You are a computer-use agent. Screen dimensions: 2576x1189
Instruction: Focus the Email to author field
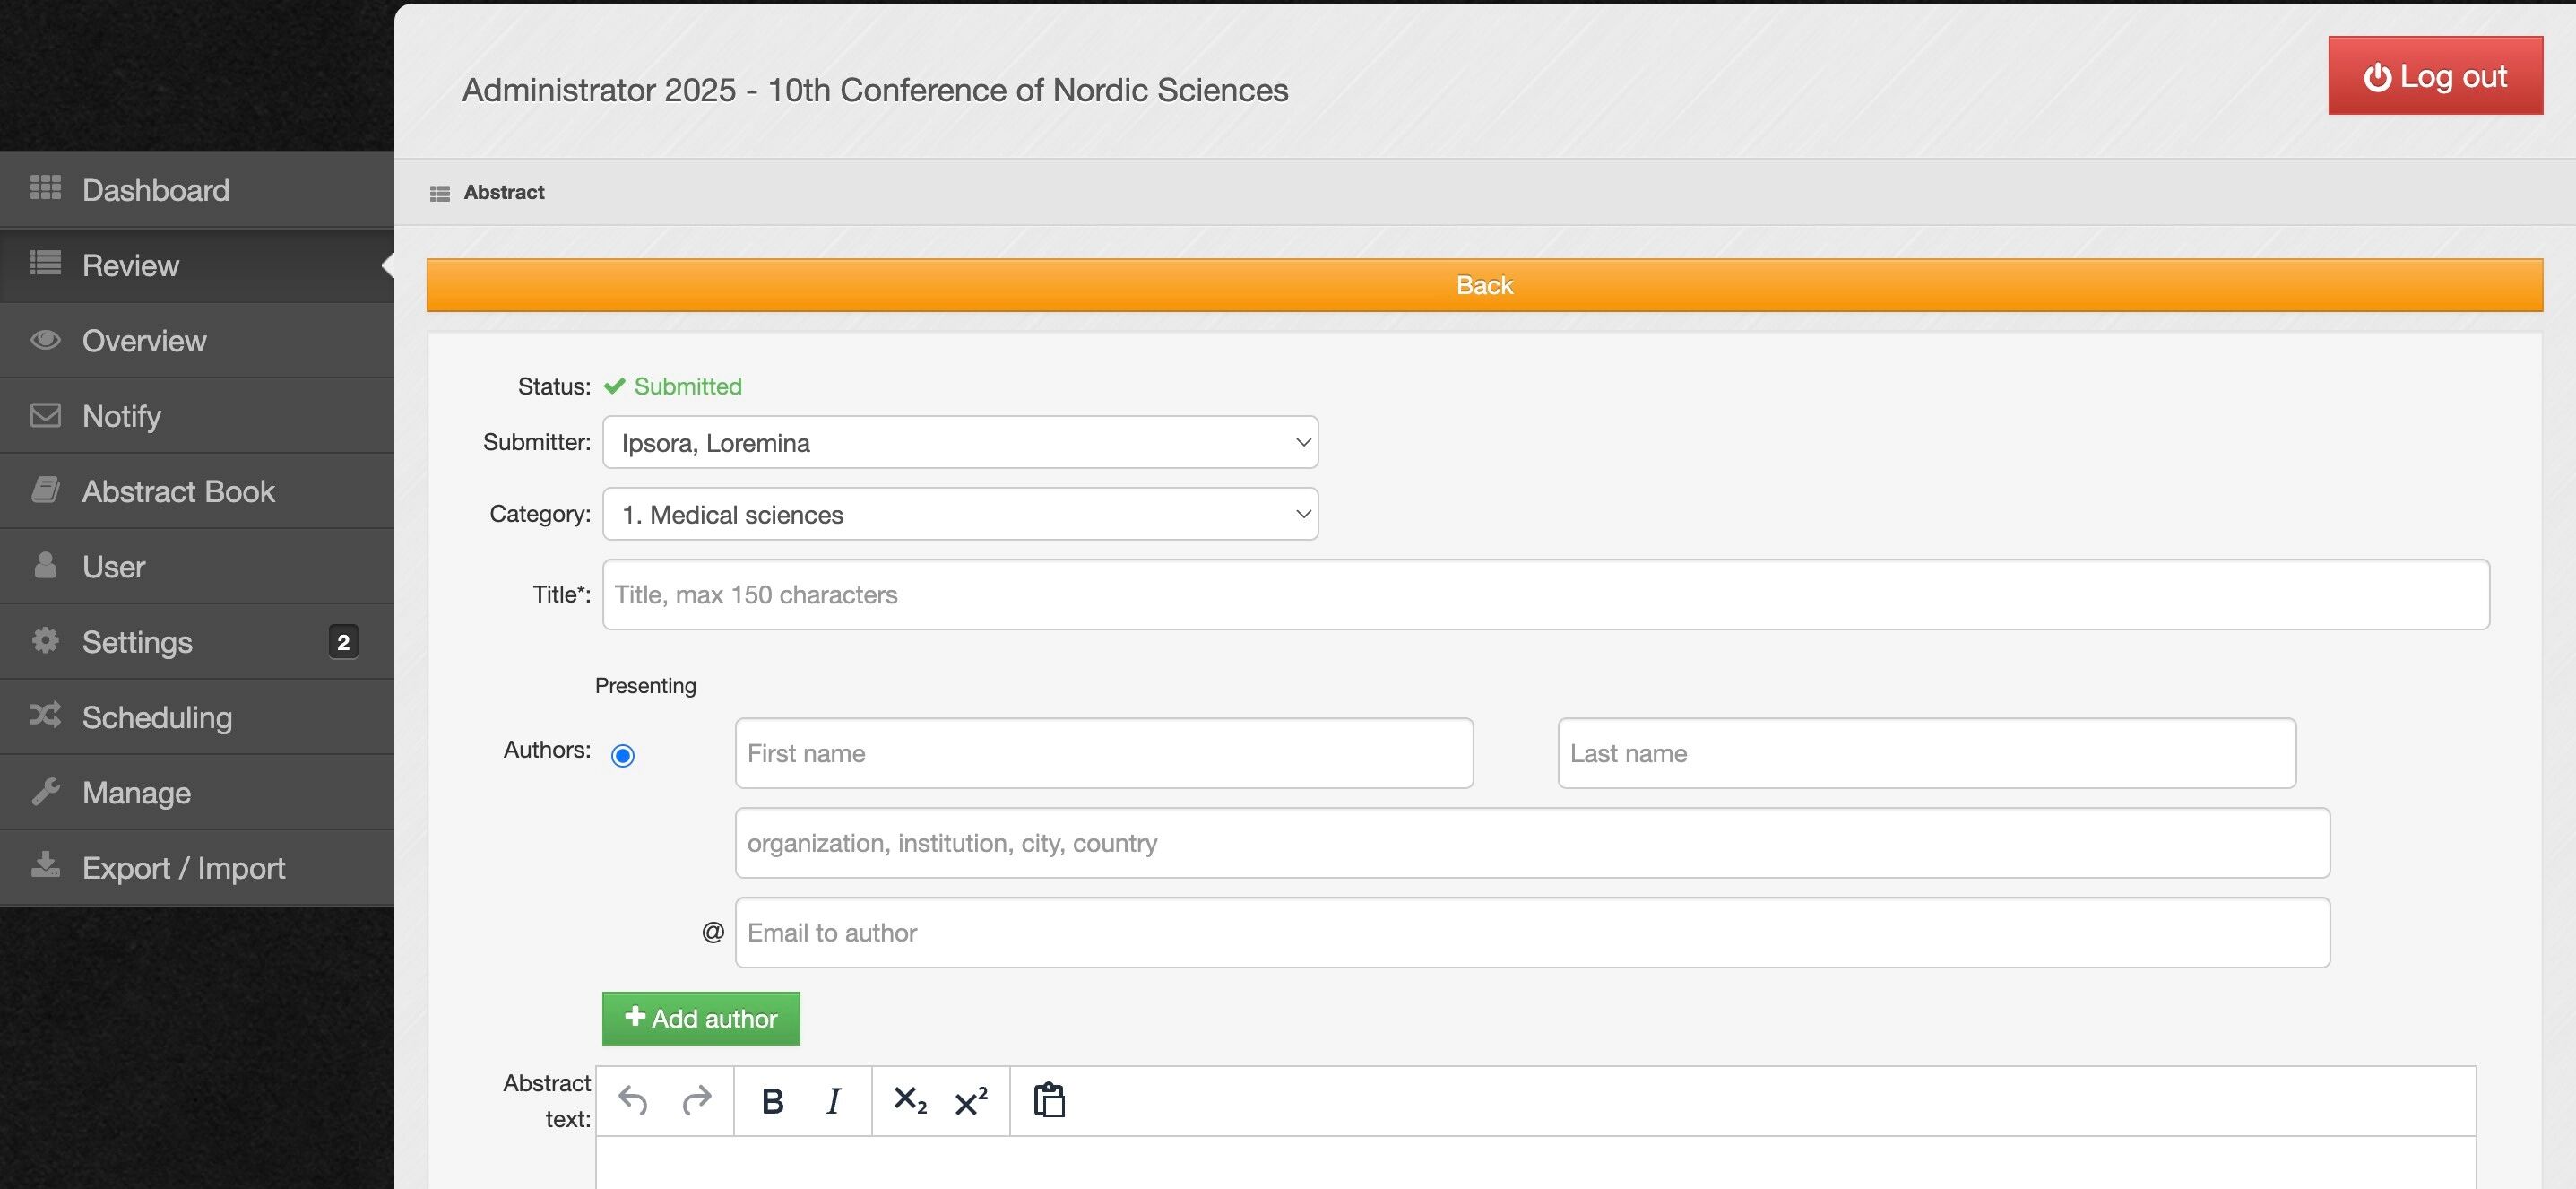coord(1532,933)
